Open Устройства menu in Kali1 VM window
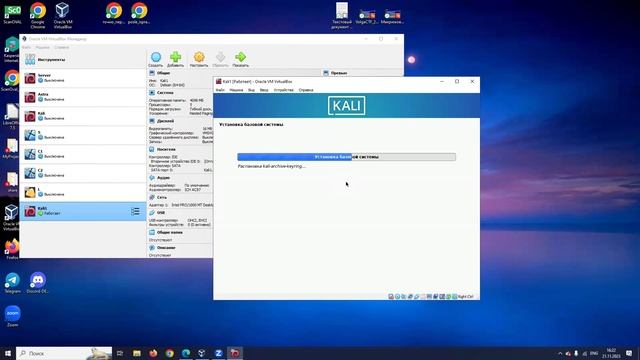Screen dimensions: 640x360 [284, 90]
